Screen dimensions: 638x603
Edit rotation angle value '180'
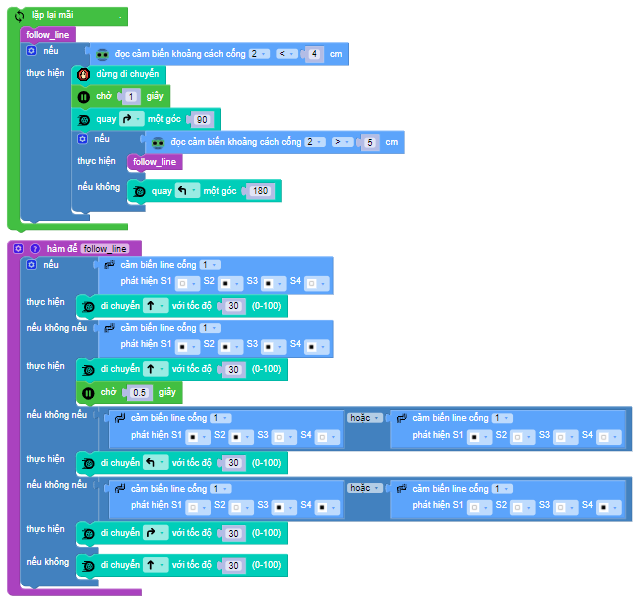pos(260,191)
